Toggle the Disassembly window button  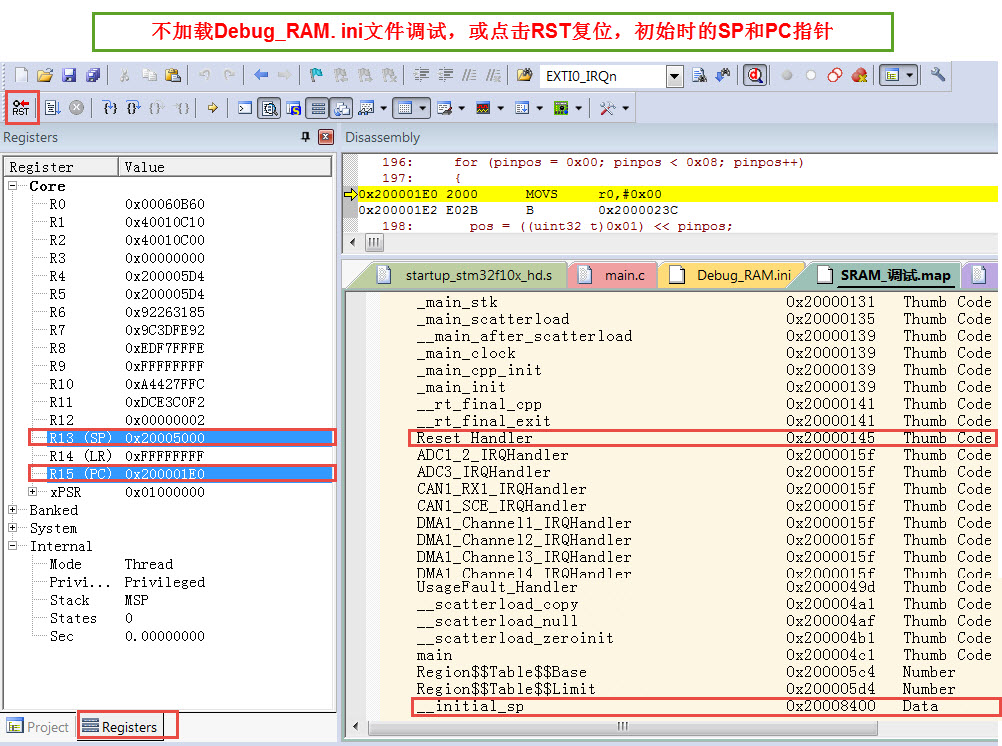pyautogui.click(x=269, y=108)
